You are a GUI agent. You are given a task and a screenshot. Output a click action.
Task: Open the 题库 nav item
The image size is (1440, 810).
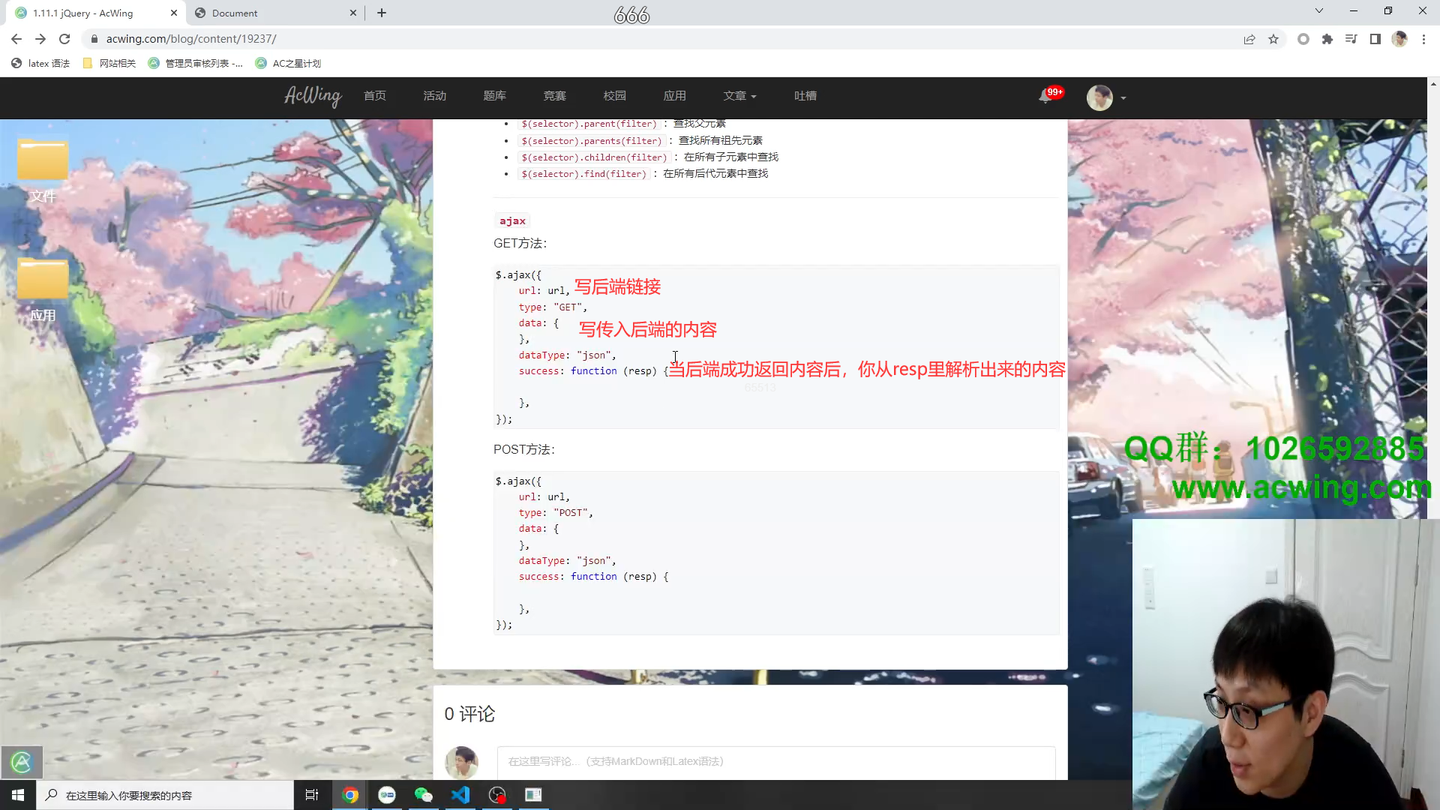point(495,96)
